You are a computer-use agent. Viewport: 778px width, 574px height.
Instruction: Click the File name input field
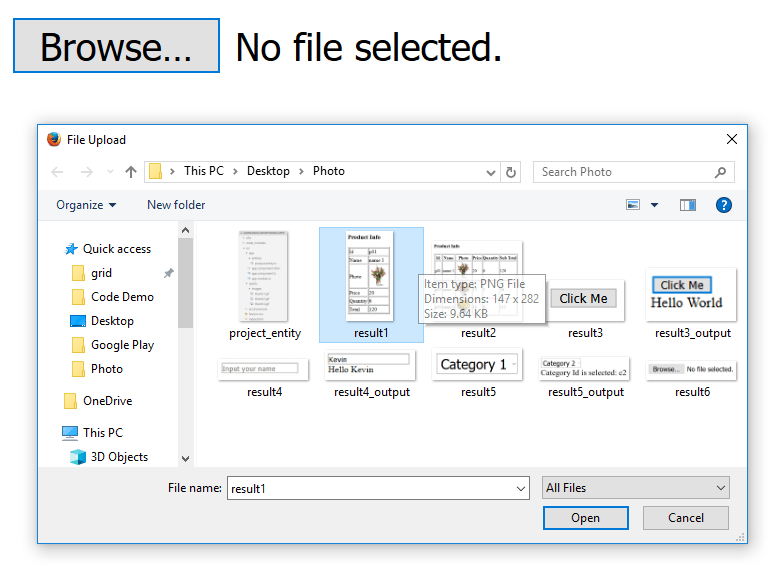[370, 488]
